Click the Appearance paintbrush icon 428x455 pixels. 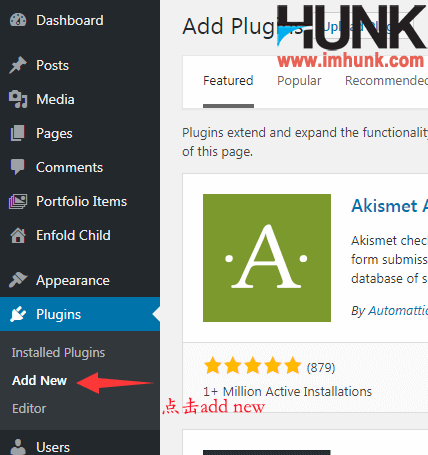point(18,280)
